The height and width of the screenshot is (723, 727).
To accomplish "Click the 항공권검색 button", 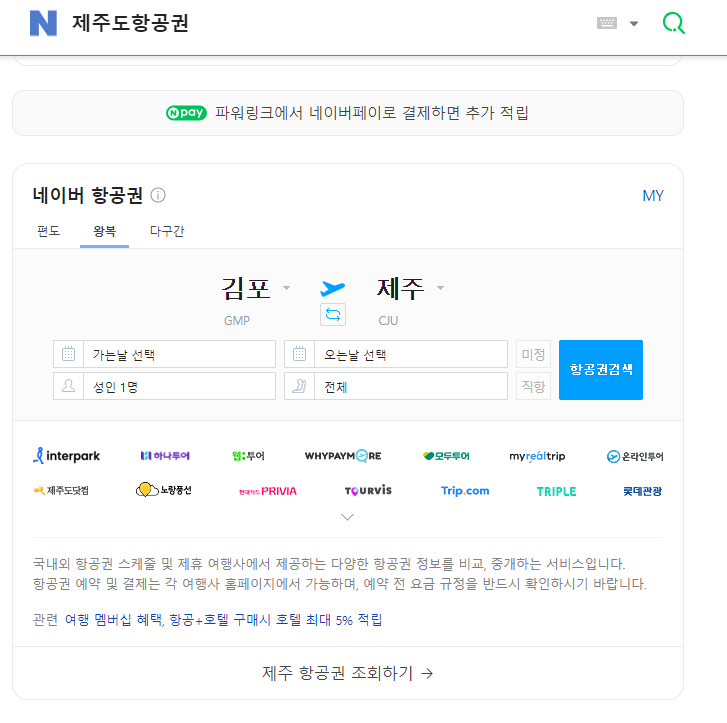I will [601, 370].
